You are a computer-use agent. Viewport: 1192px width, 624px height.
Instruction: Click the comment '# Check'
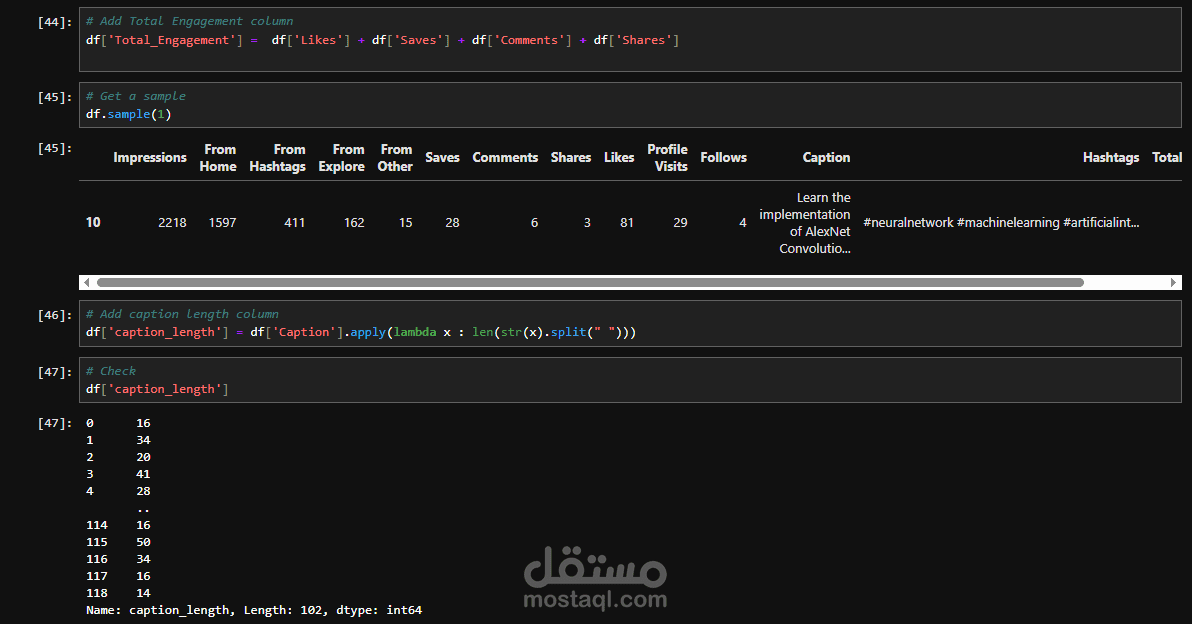(111, 371)
